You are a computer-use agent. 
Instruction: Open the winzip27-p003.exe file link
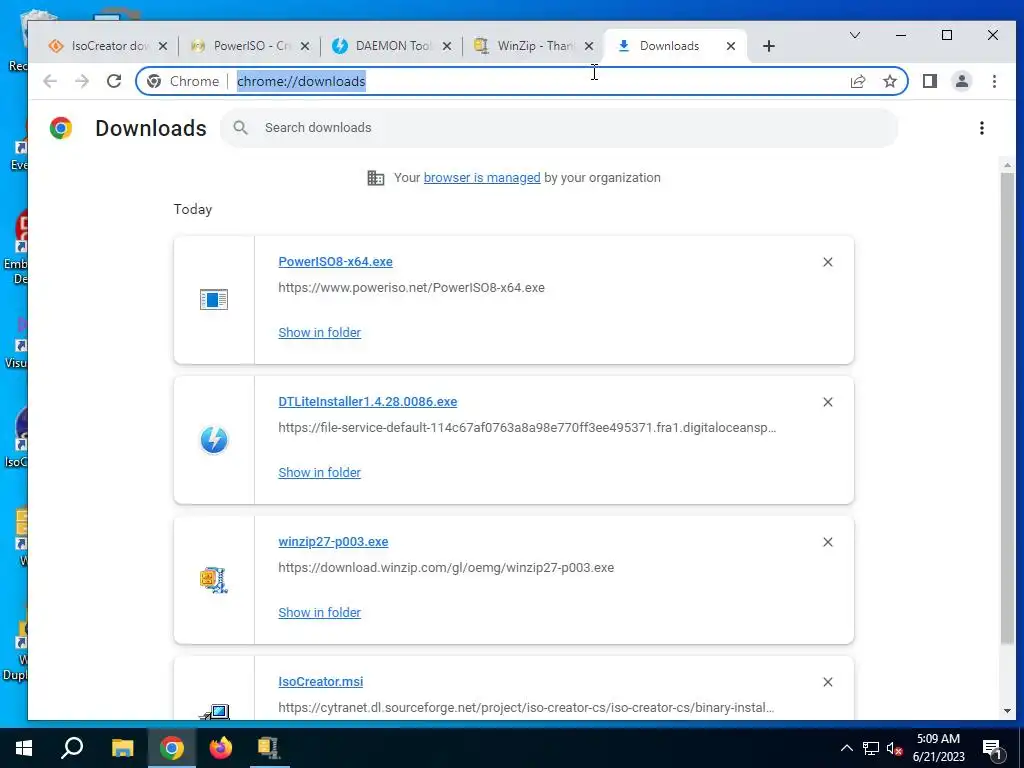pos(333,541)
